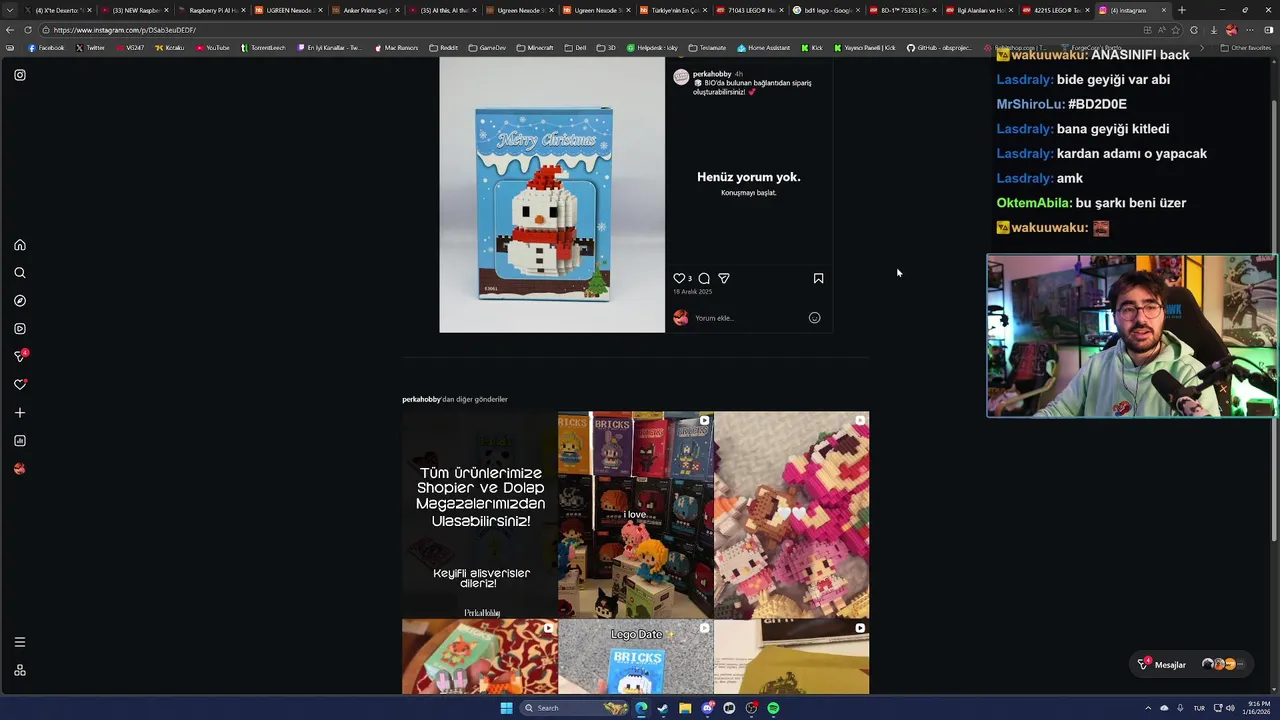The image size is (1280, 720).
Task: Expand the Reddit bookmarks folder
Action: point(443,47)
